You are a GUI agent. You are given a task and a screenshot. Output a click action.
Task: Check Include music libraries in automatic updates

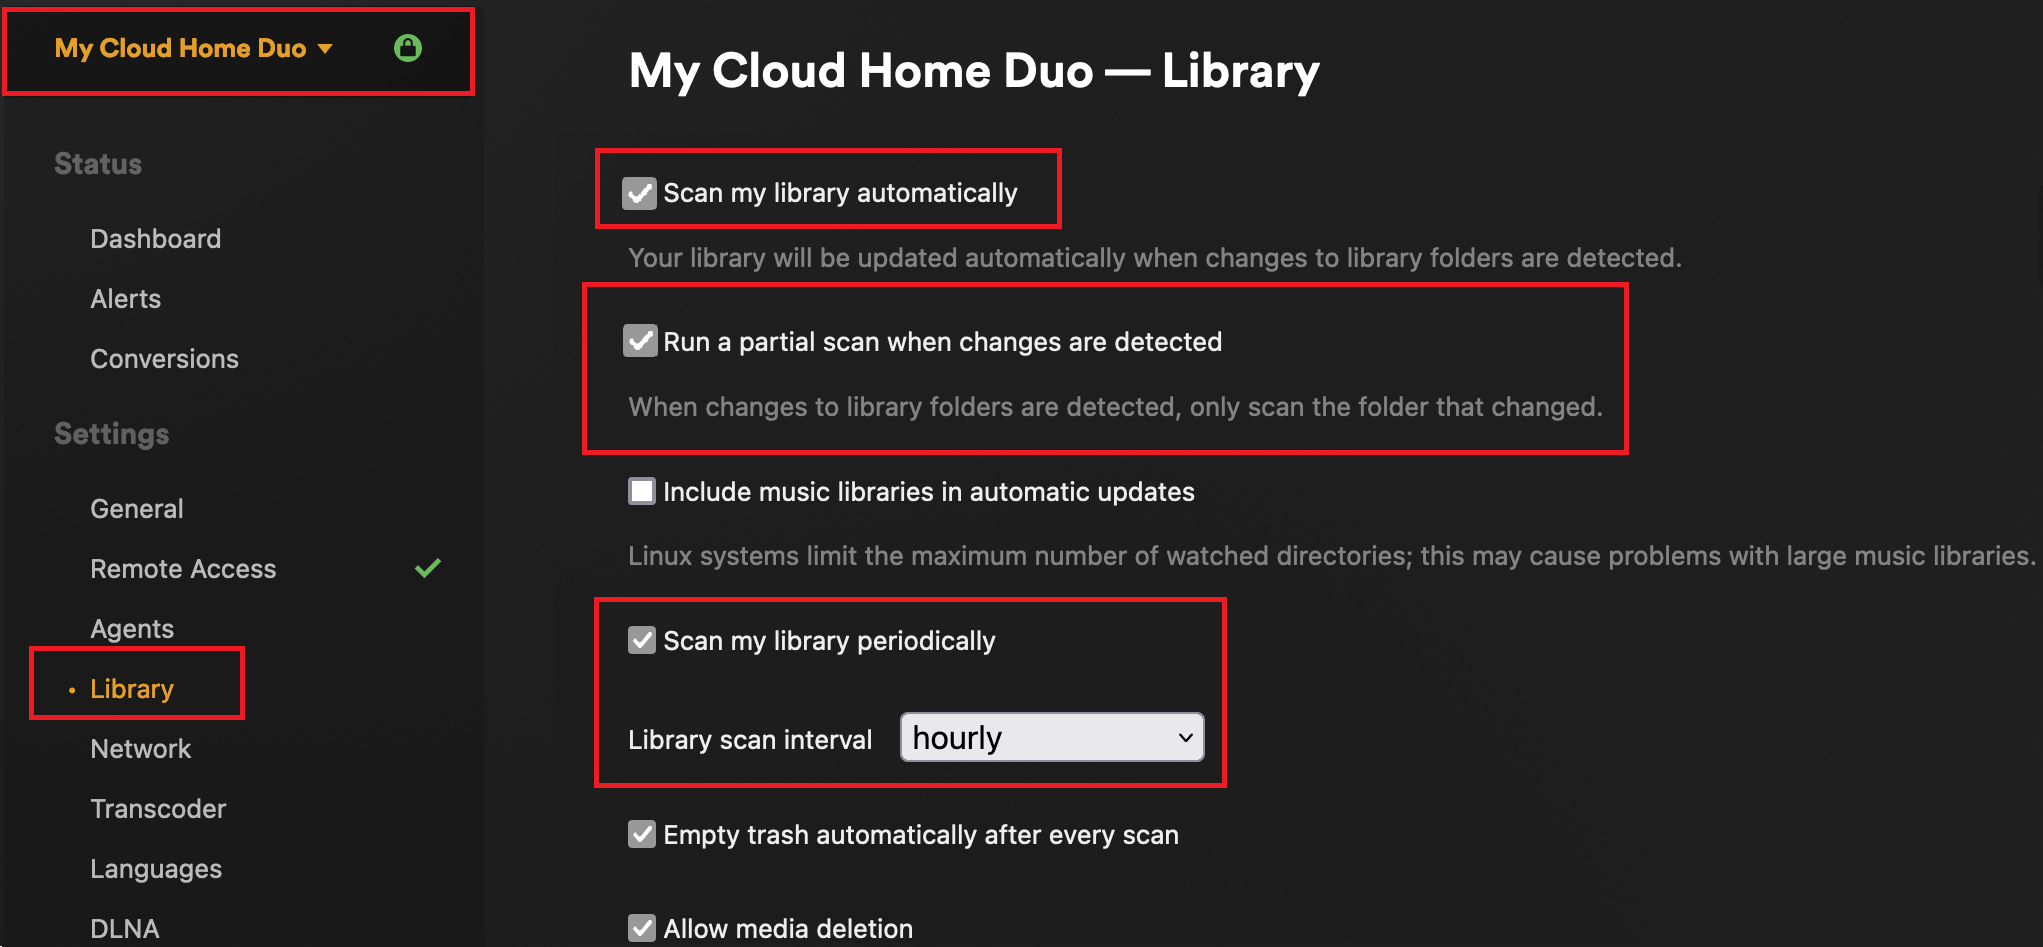pos(641,491)
